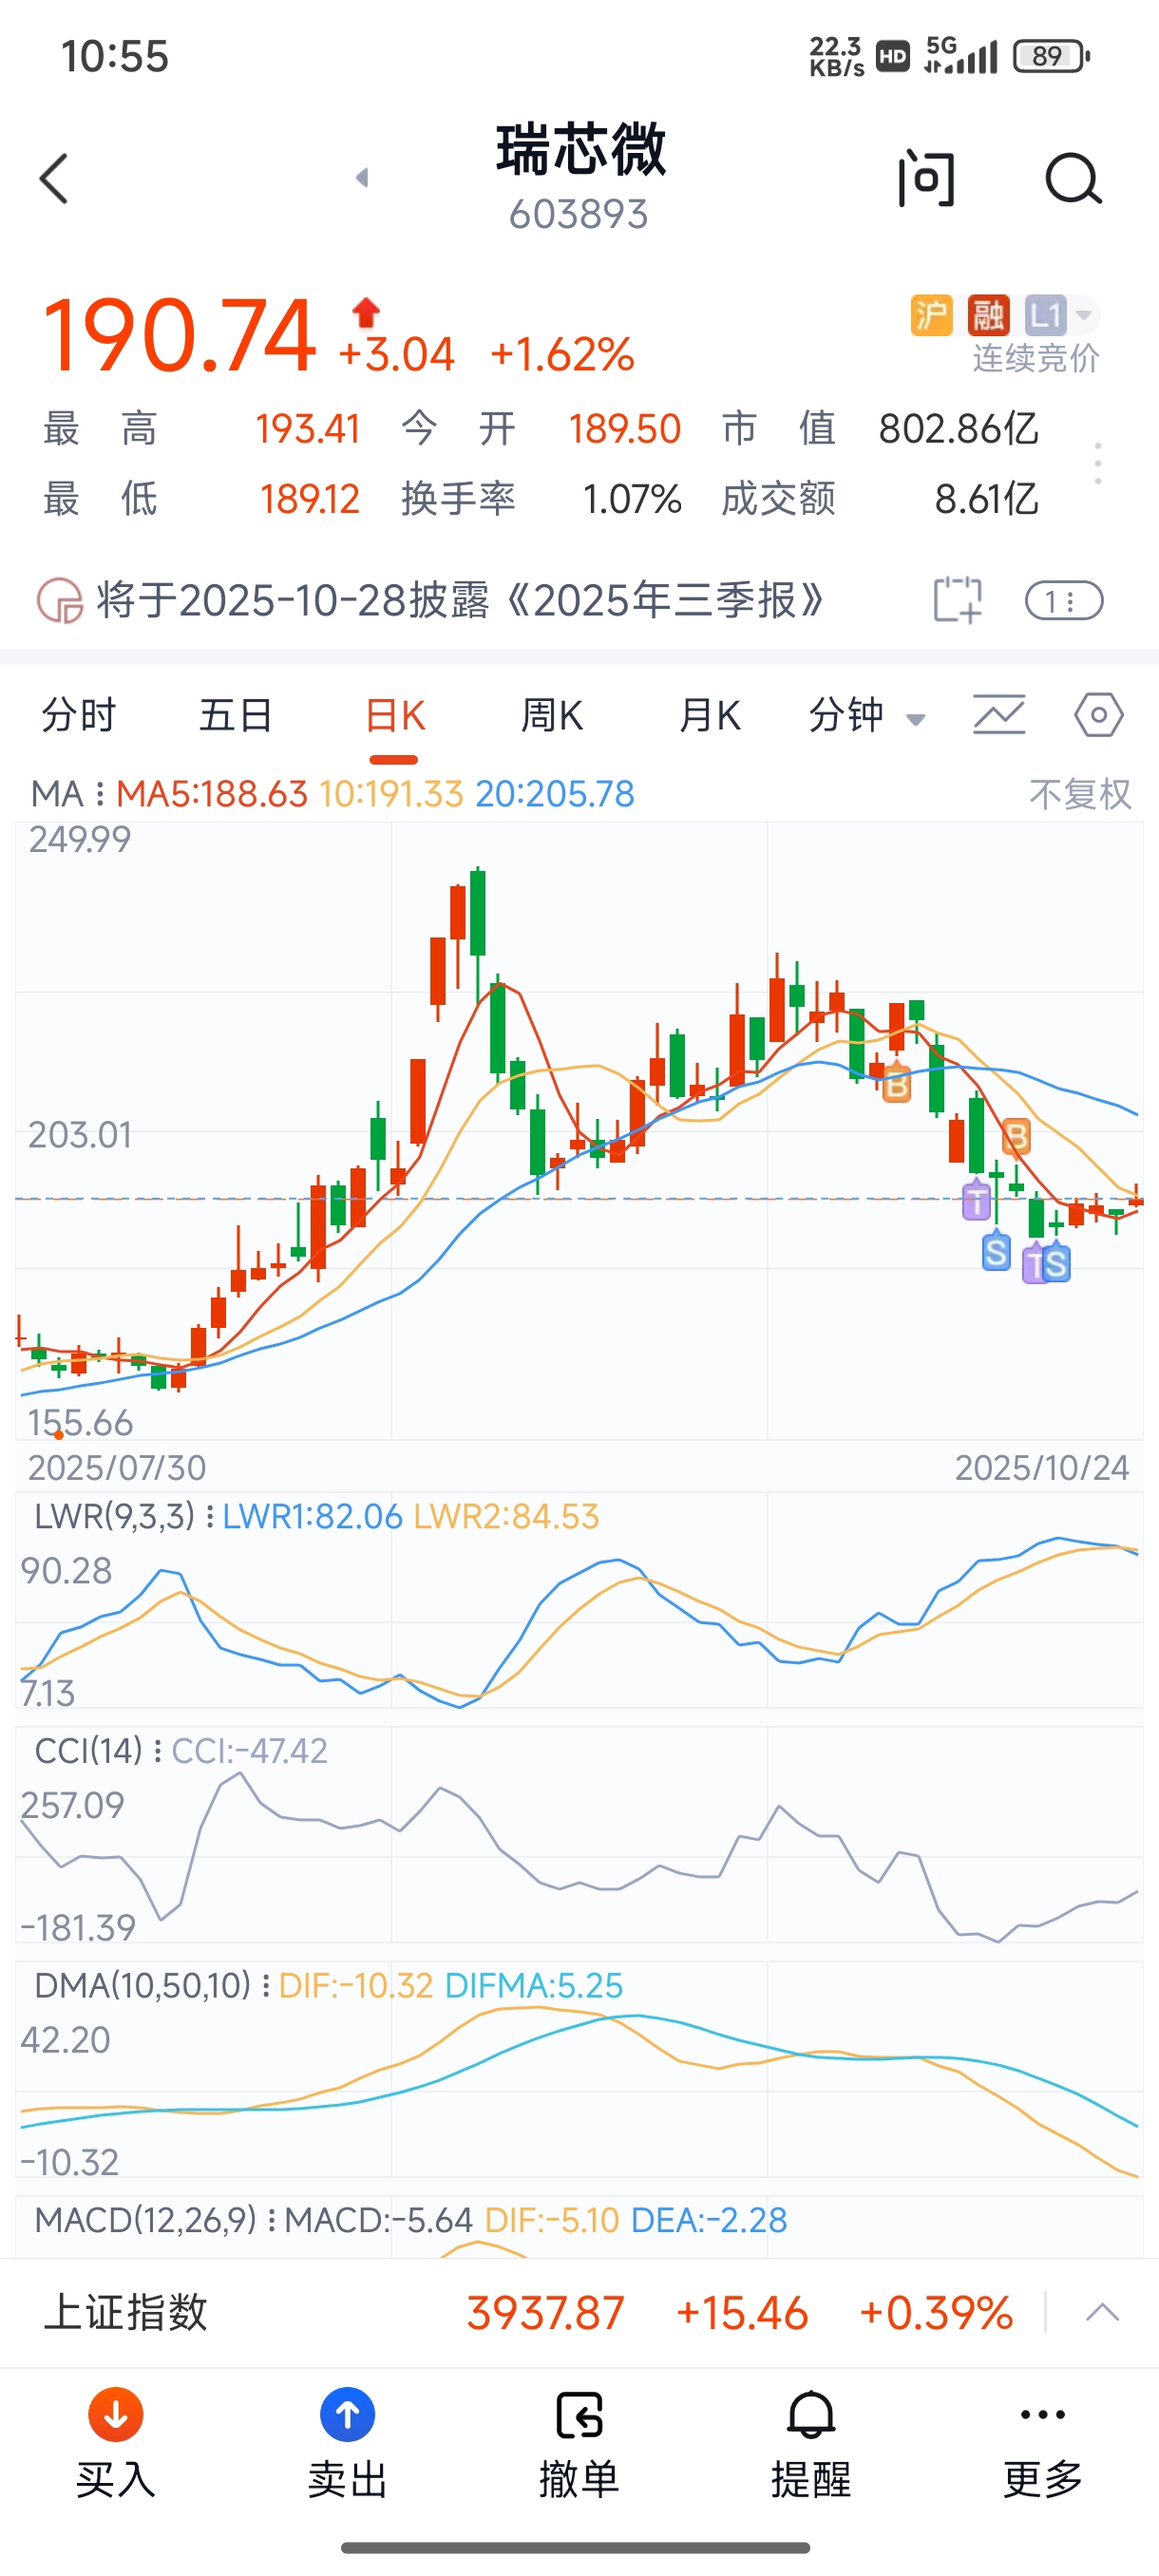The image size is (1159, 2576).
Task: Tap the announcement pie-chart icon
Action: tap(60, 601)
